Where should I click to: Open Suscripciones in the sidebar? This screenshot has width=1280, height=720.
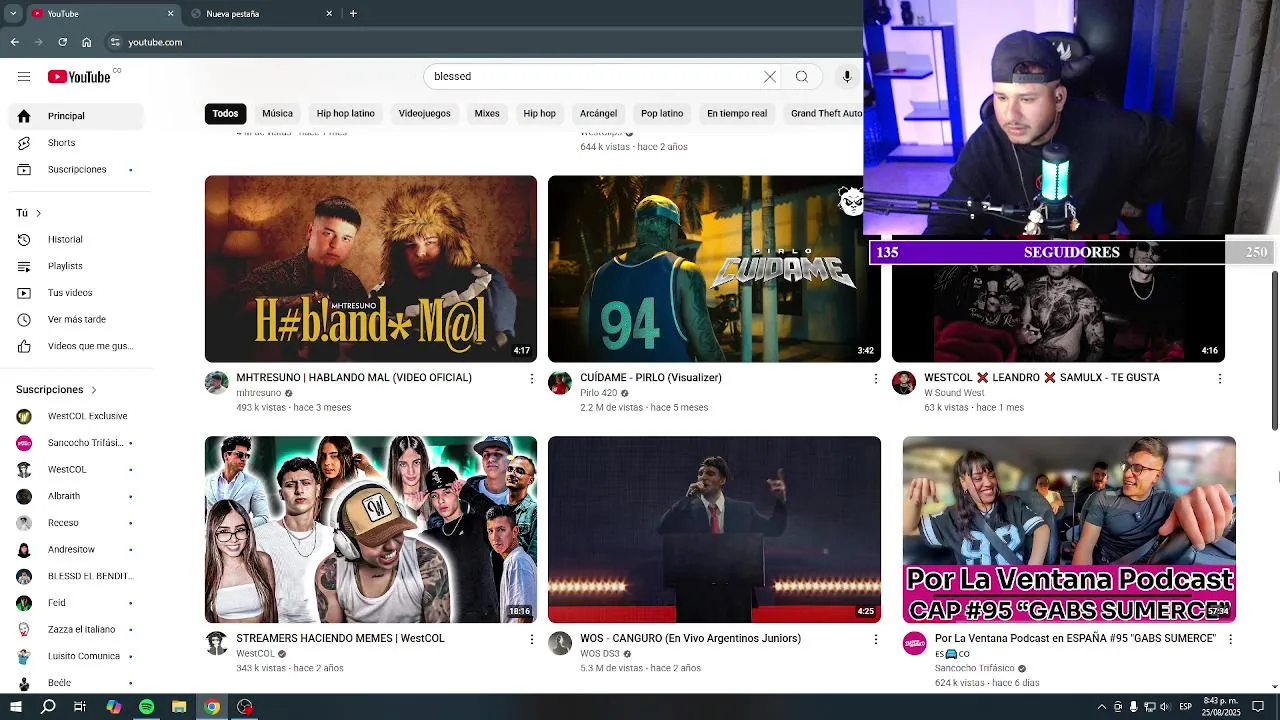[x=76, y=170]
